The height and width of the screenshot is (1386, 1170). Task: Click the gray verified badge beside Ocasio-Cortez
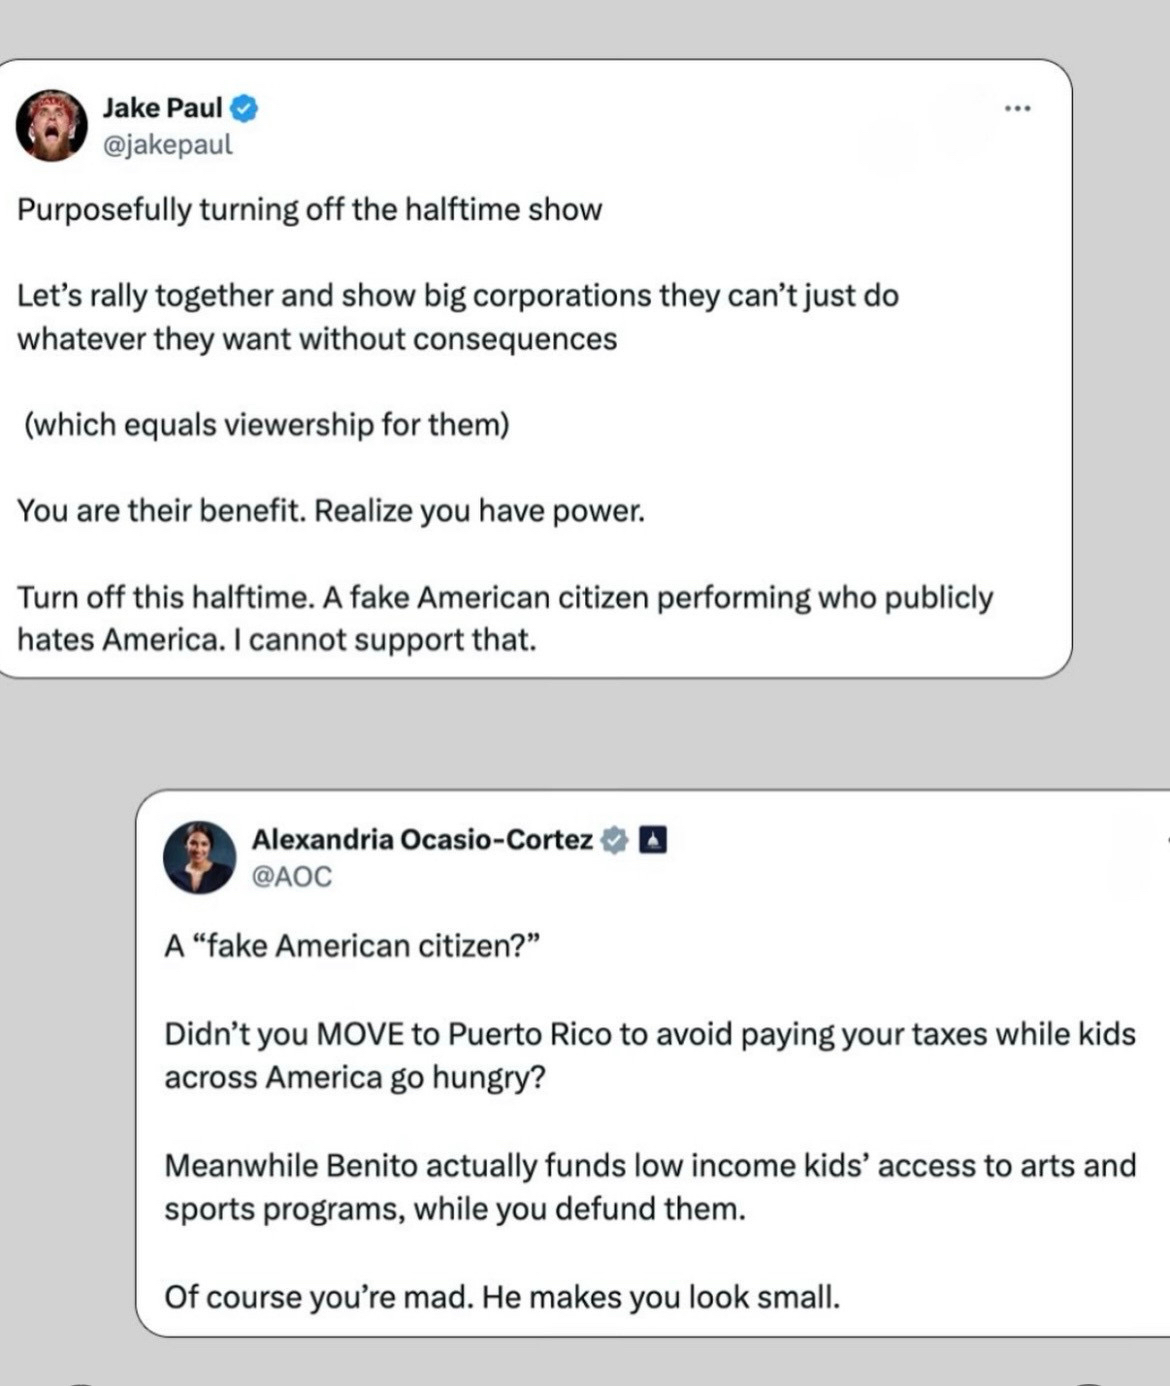pyautogui.click(x=613, y=840)
